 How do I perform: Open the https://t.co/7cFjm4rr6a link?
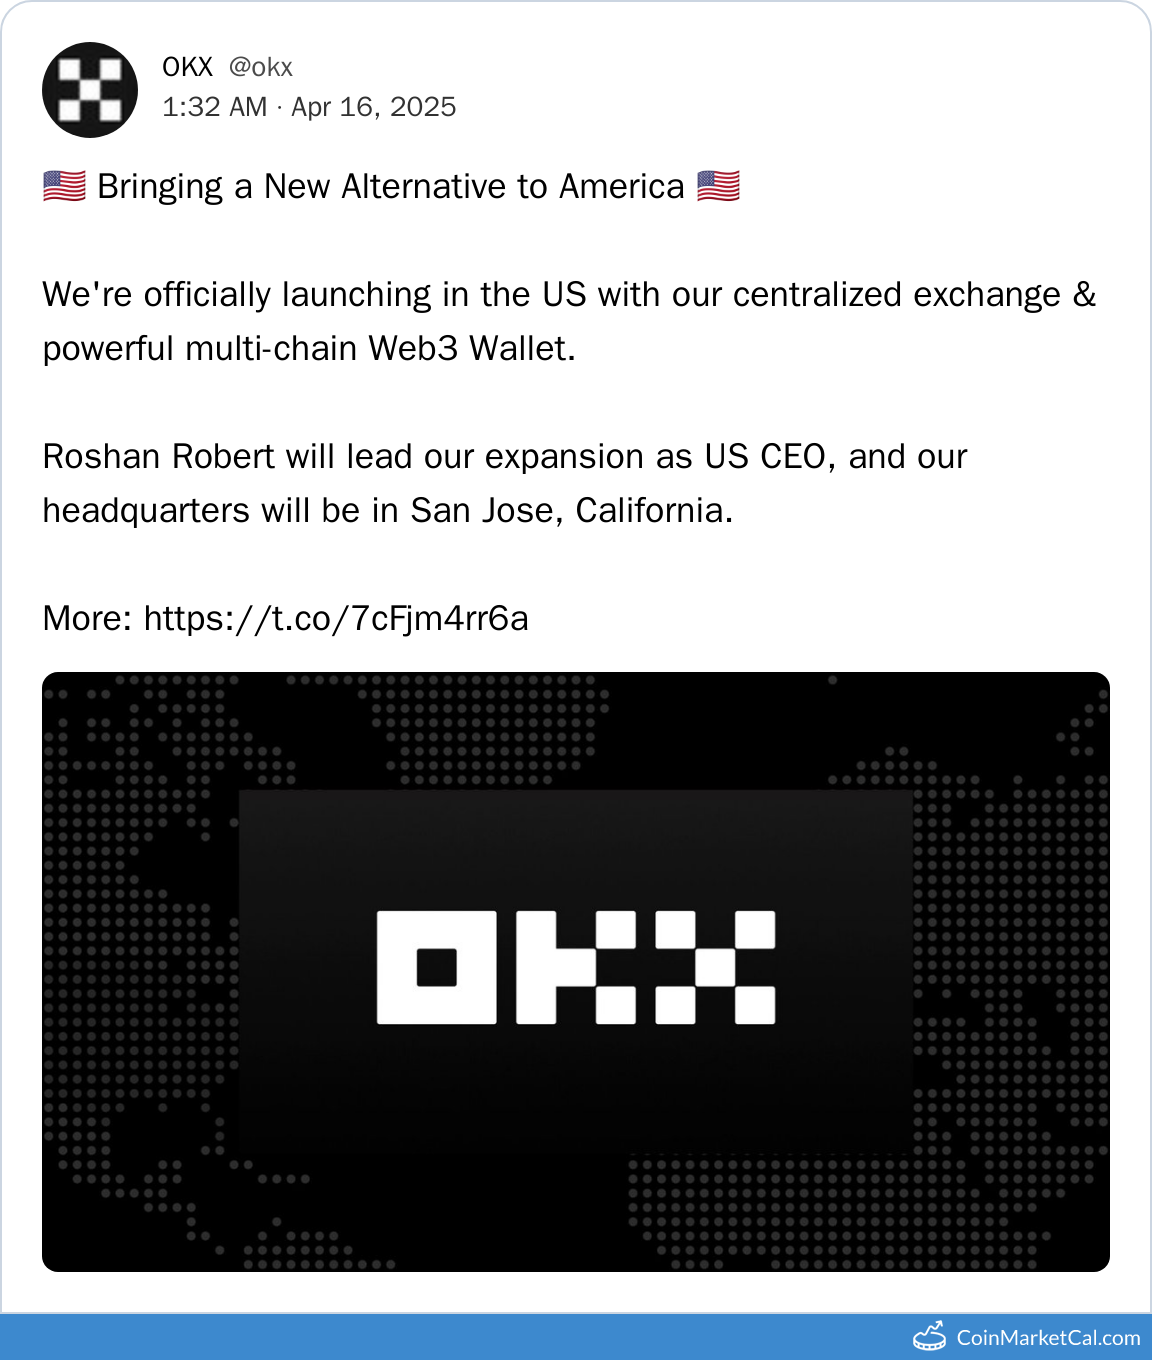[336, 619]
